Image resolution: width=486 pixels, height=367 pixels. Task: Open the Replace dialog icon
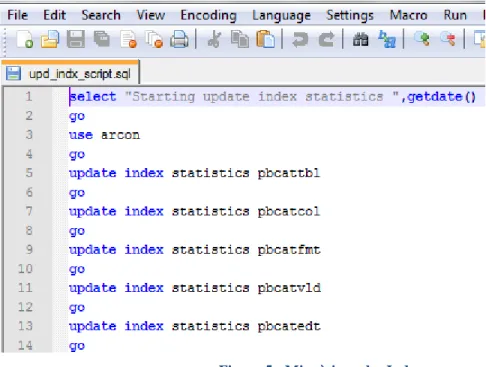387,39
